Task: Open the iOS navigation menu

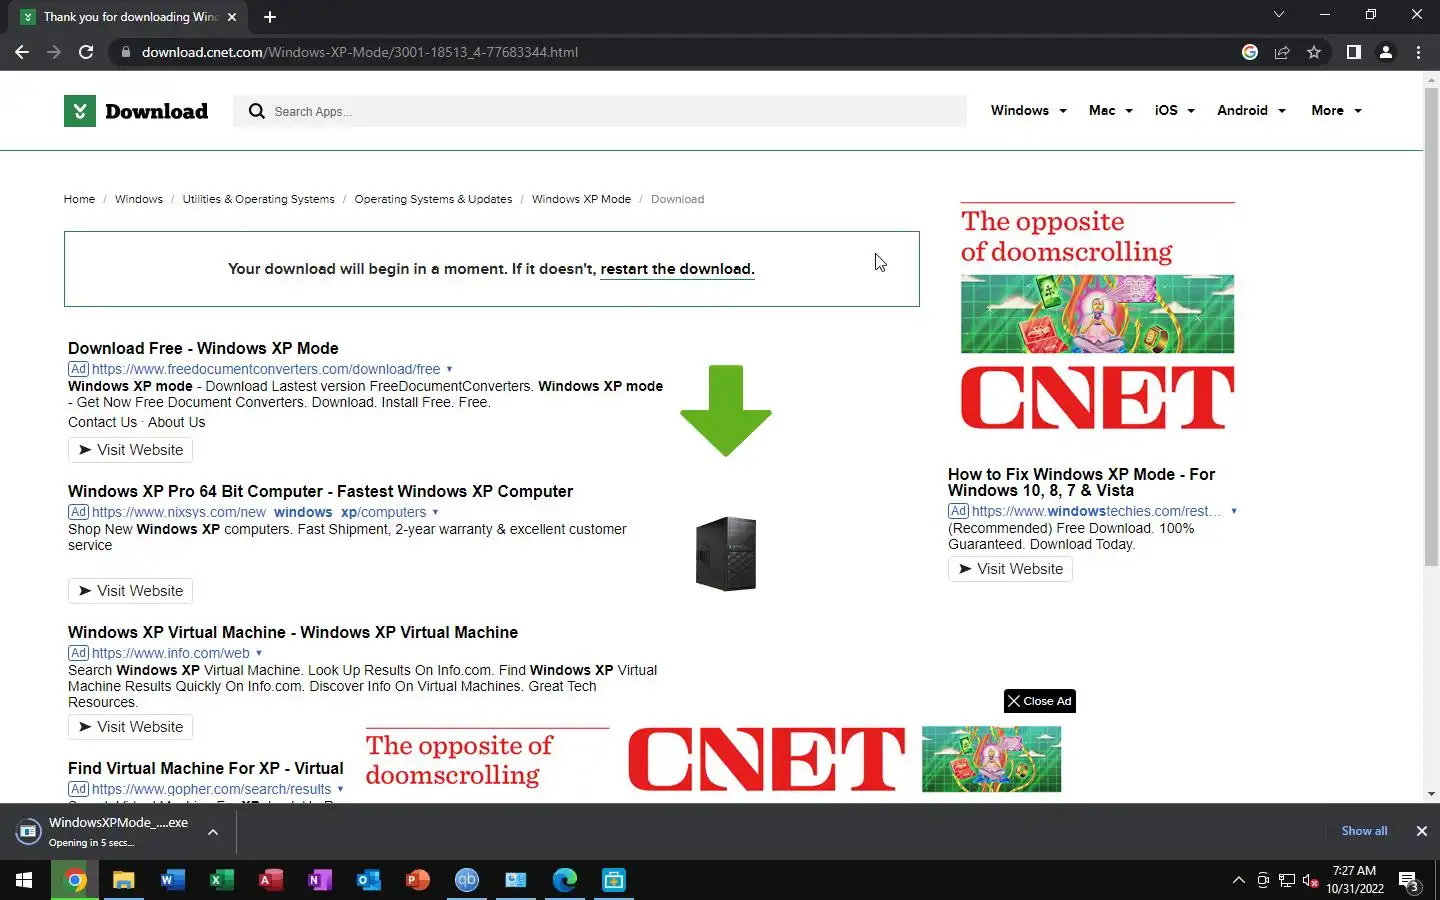Action: click(1174, 111)
